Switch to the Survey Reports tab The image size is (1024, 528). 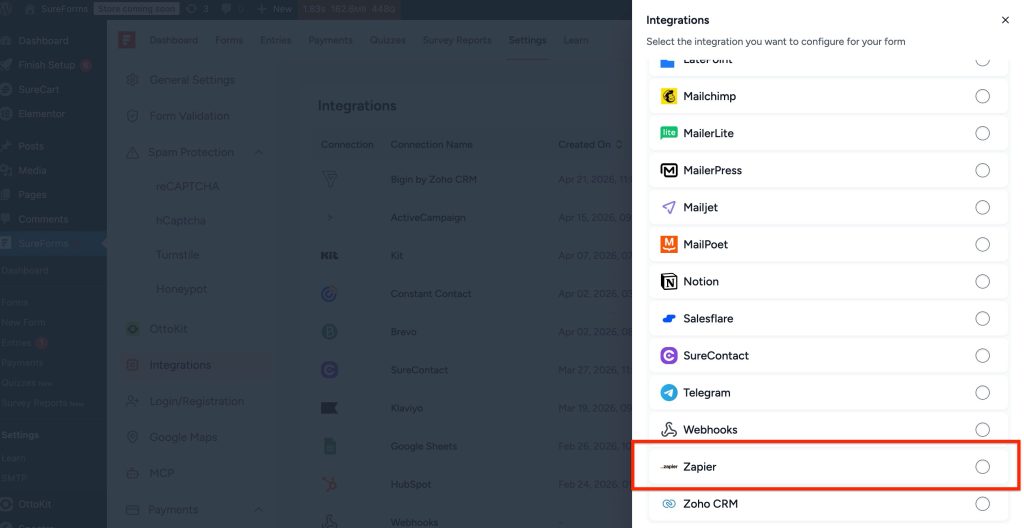(x=457, y=40)
